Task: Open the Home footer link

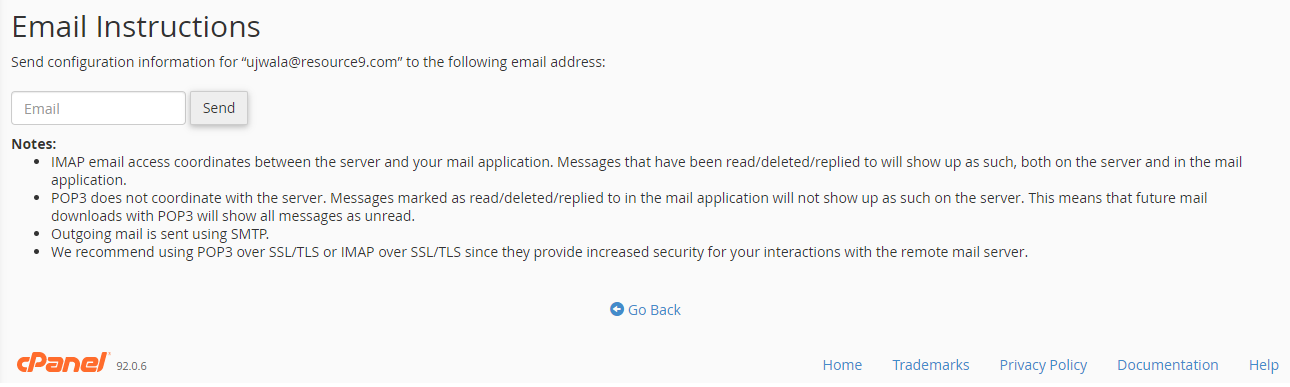Action: 842,365
